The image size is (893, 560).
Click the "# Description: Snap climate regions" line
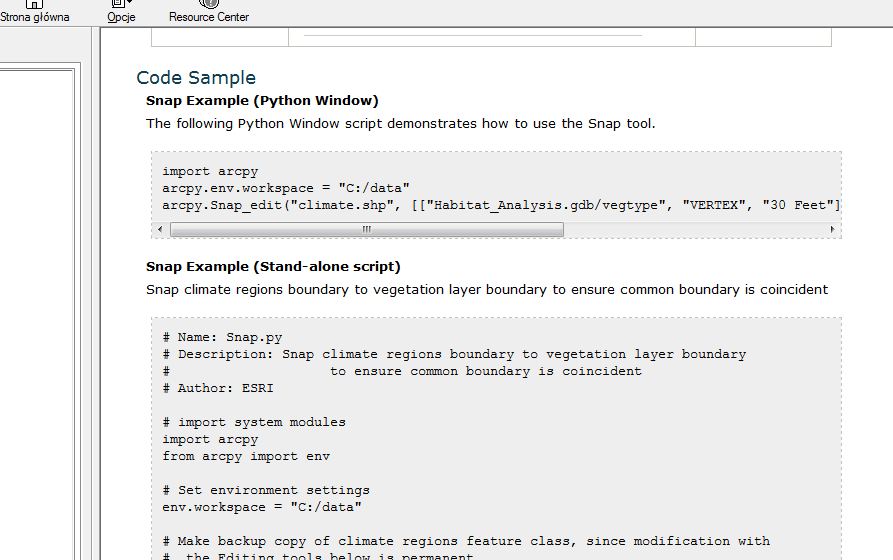454,354
